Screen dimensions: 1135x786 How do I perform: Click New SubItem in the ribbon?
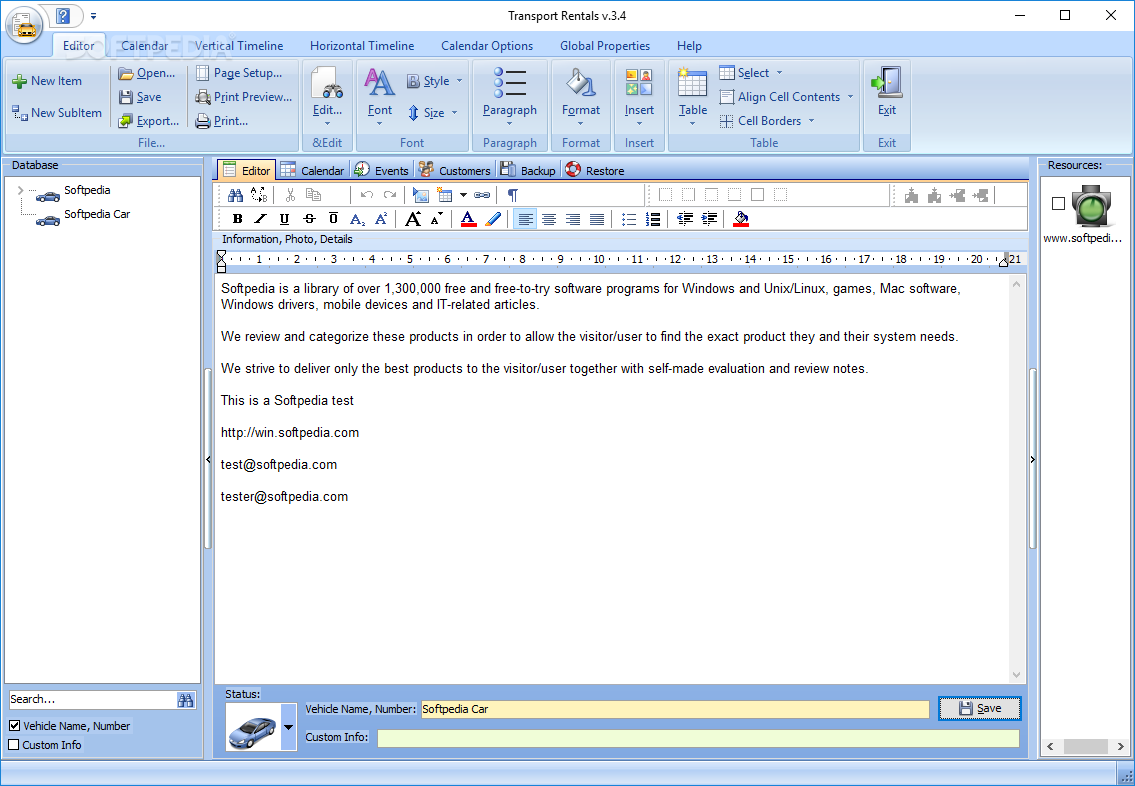pyautogui.click(x=57, y=113)
